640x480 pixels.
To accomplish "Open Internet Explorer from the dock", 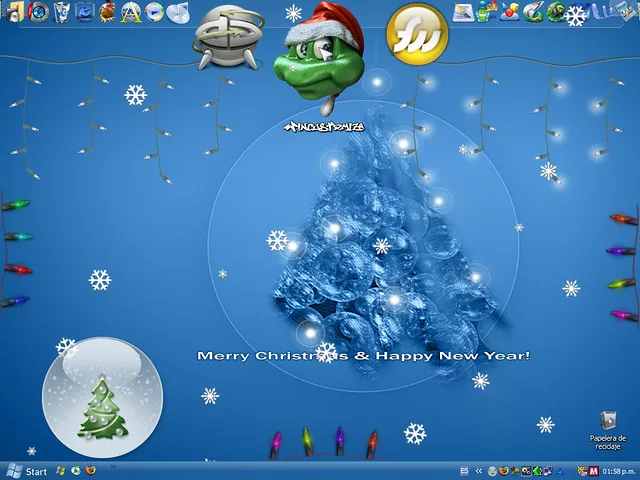I will click(85, 12).
